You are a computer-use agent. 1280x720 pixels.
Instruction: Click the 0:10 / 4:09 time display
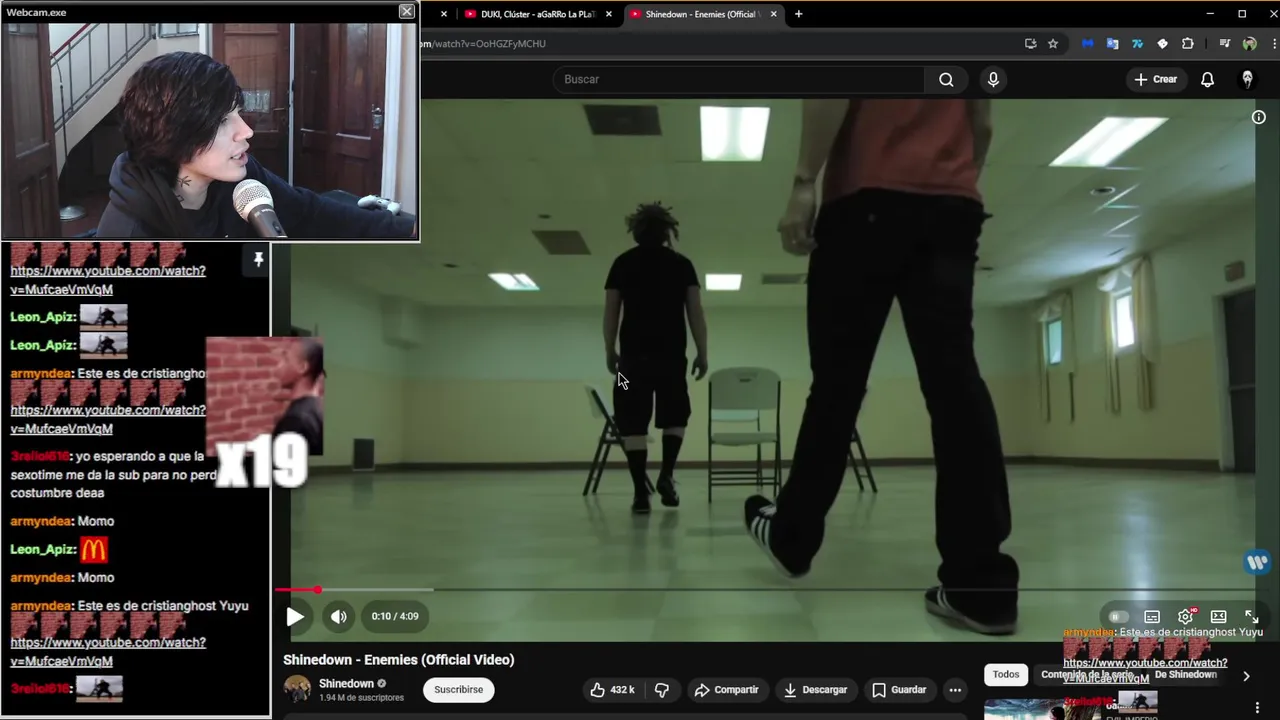click(x=395, y=617)
